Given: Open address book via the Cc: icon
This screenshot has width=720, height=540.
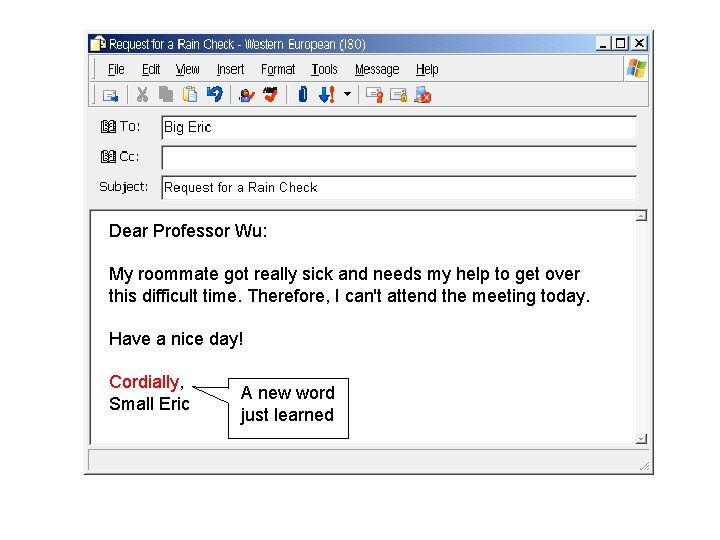Looking at the screenshot, I should coord(108,157).
